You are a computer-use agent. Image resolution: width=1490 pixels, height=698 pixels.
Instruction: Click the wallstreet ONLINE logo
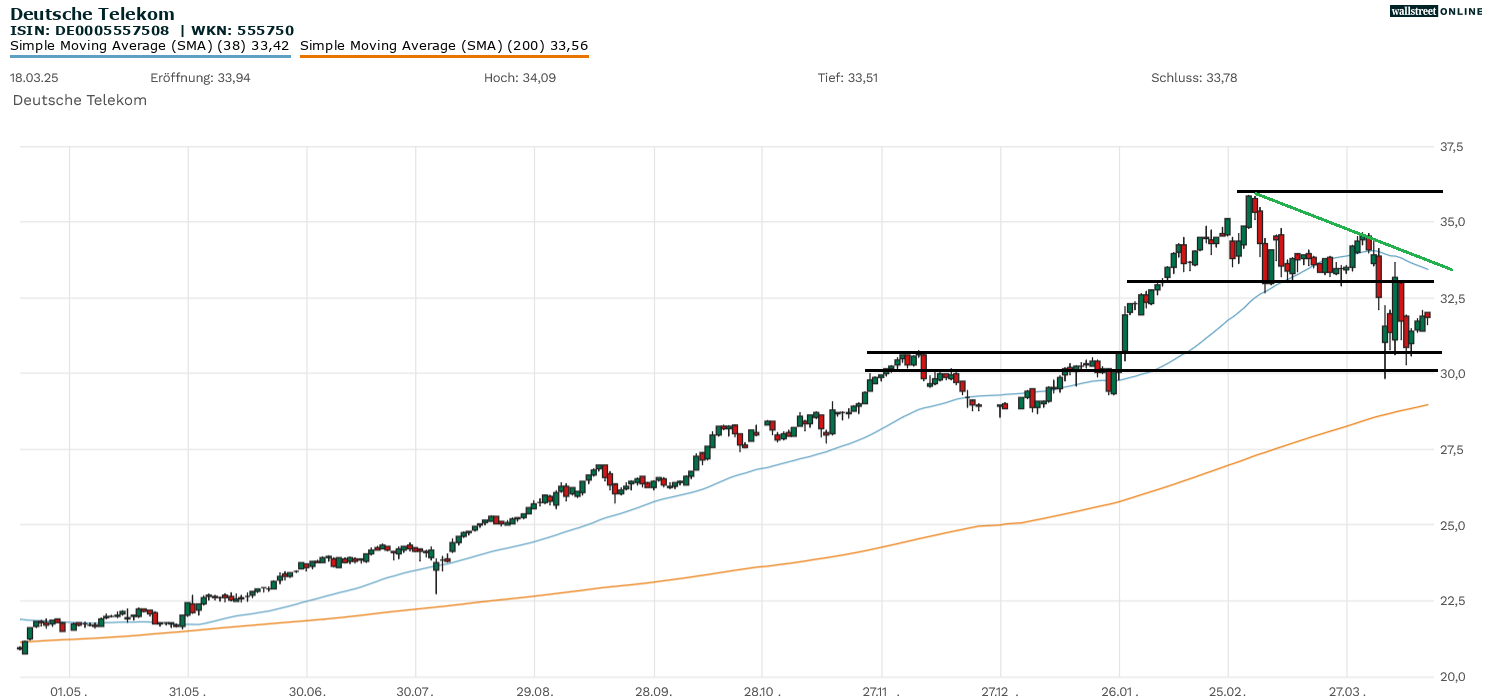pyautogui.click(x=1436, y=11)
